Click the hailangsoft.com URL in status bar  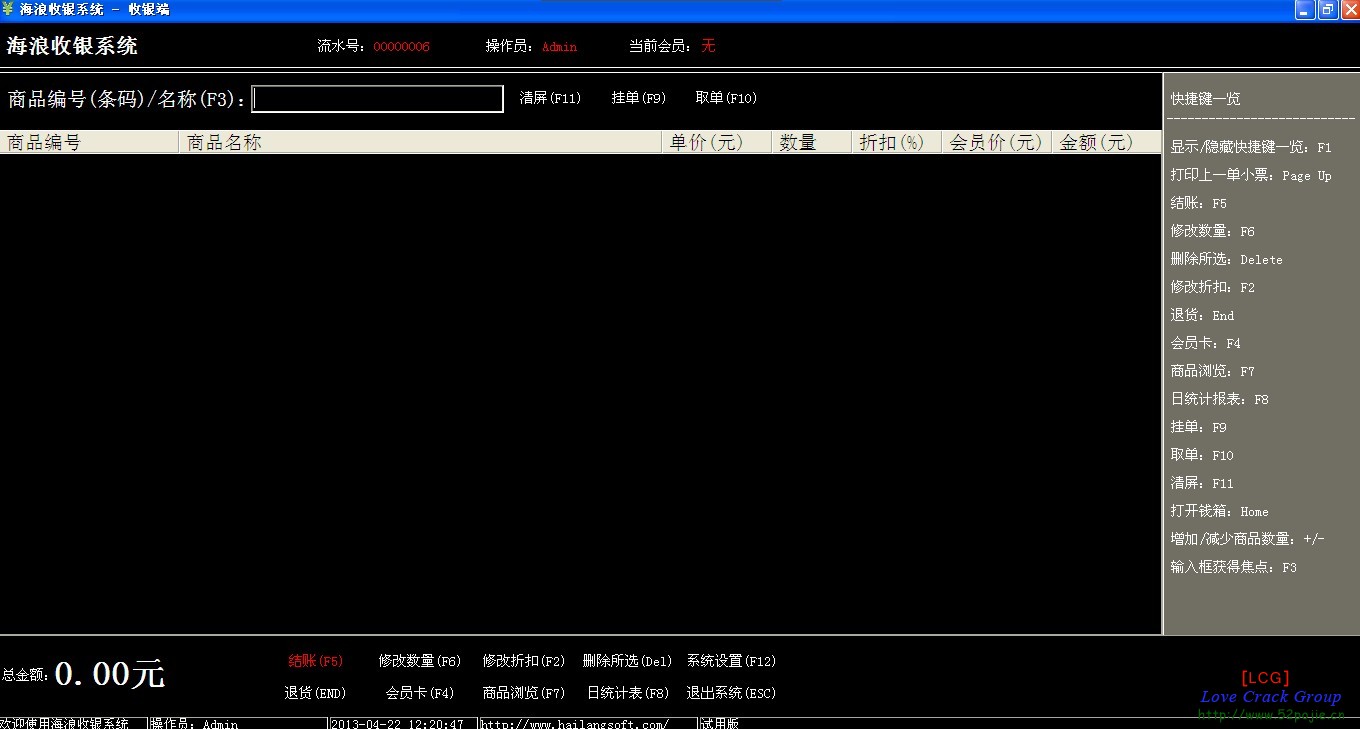tap(574, 724)
